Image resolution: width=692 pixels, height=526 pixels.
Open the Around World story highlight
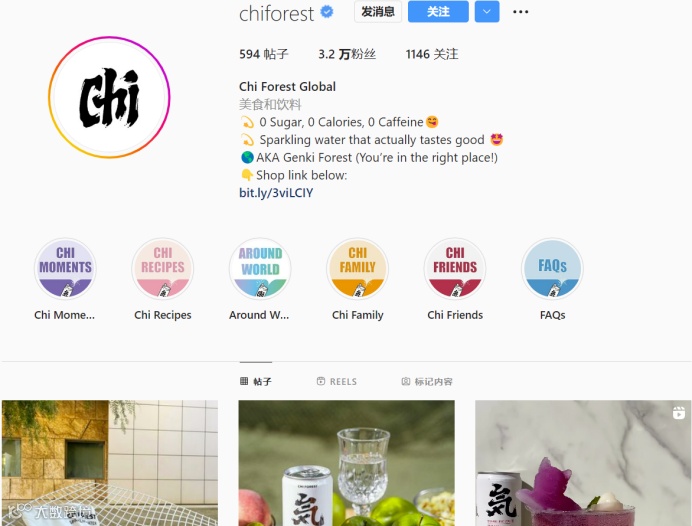tap(260, 269)
